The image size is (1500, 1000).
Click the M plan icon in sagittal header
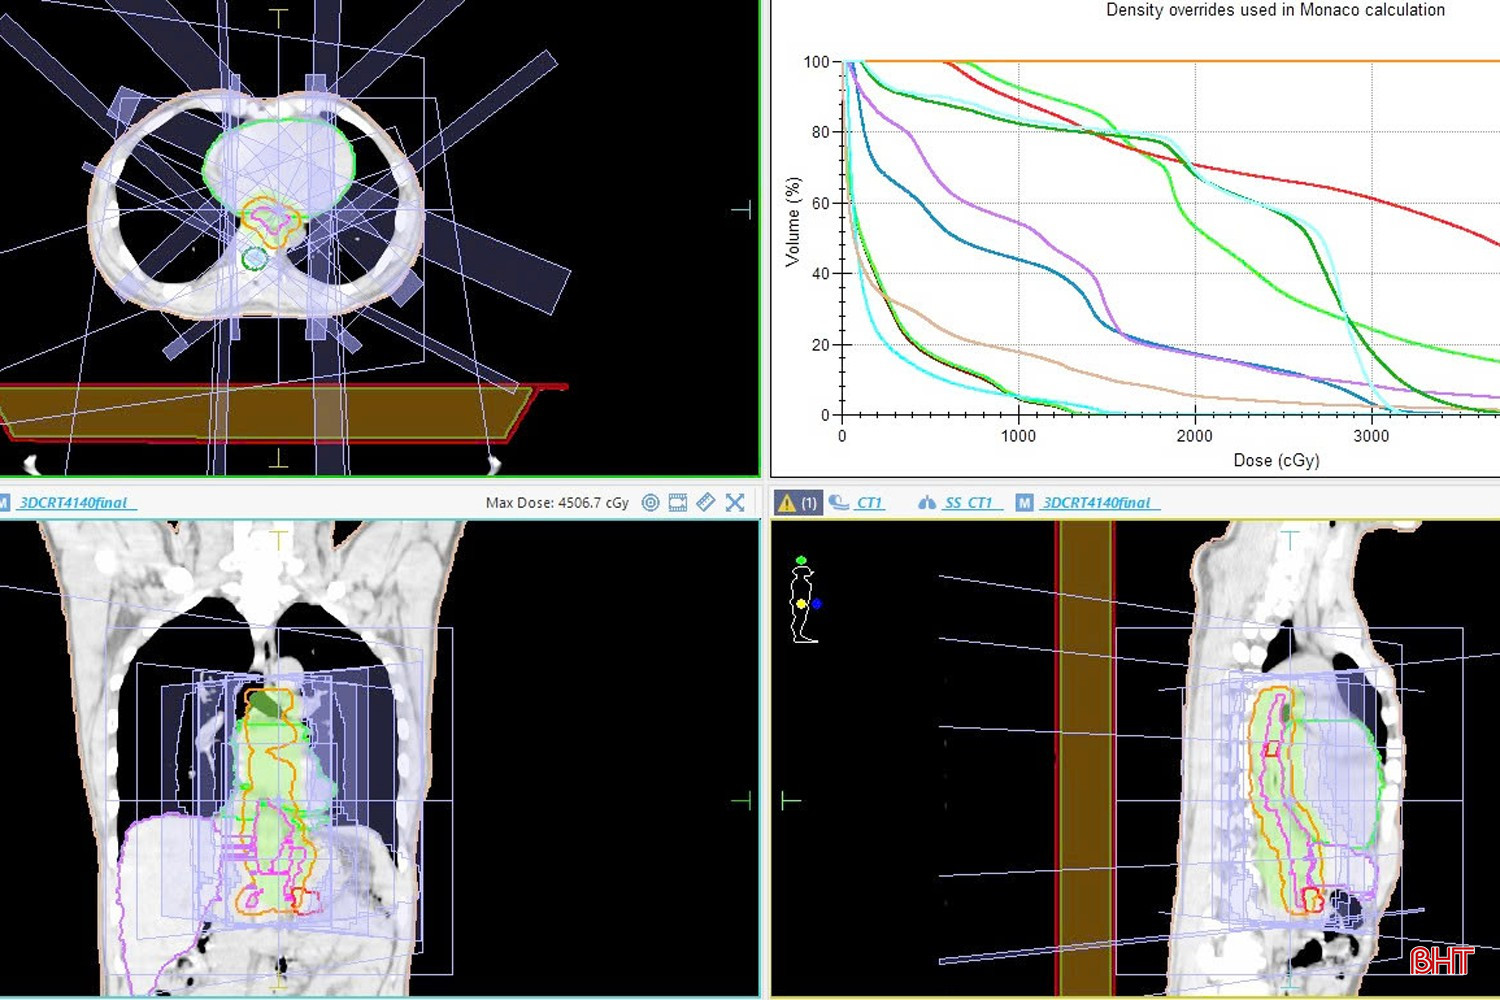(x=1024, y=503)
